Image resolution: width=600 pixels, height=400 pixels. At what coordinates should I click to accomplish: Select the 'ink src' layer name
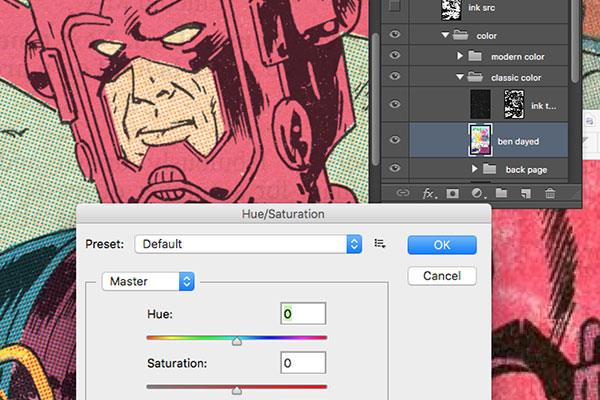tap(481, 8)
